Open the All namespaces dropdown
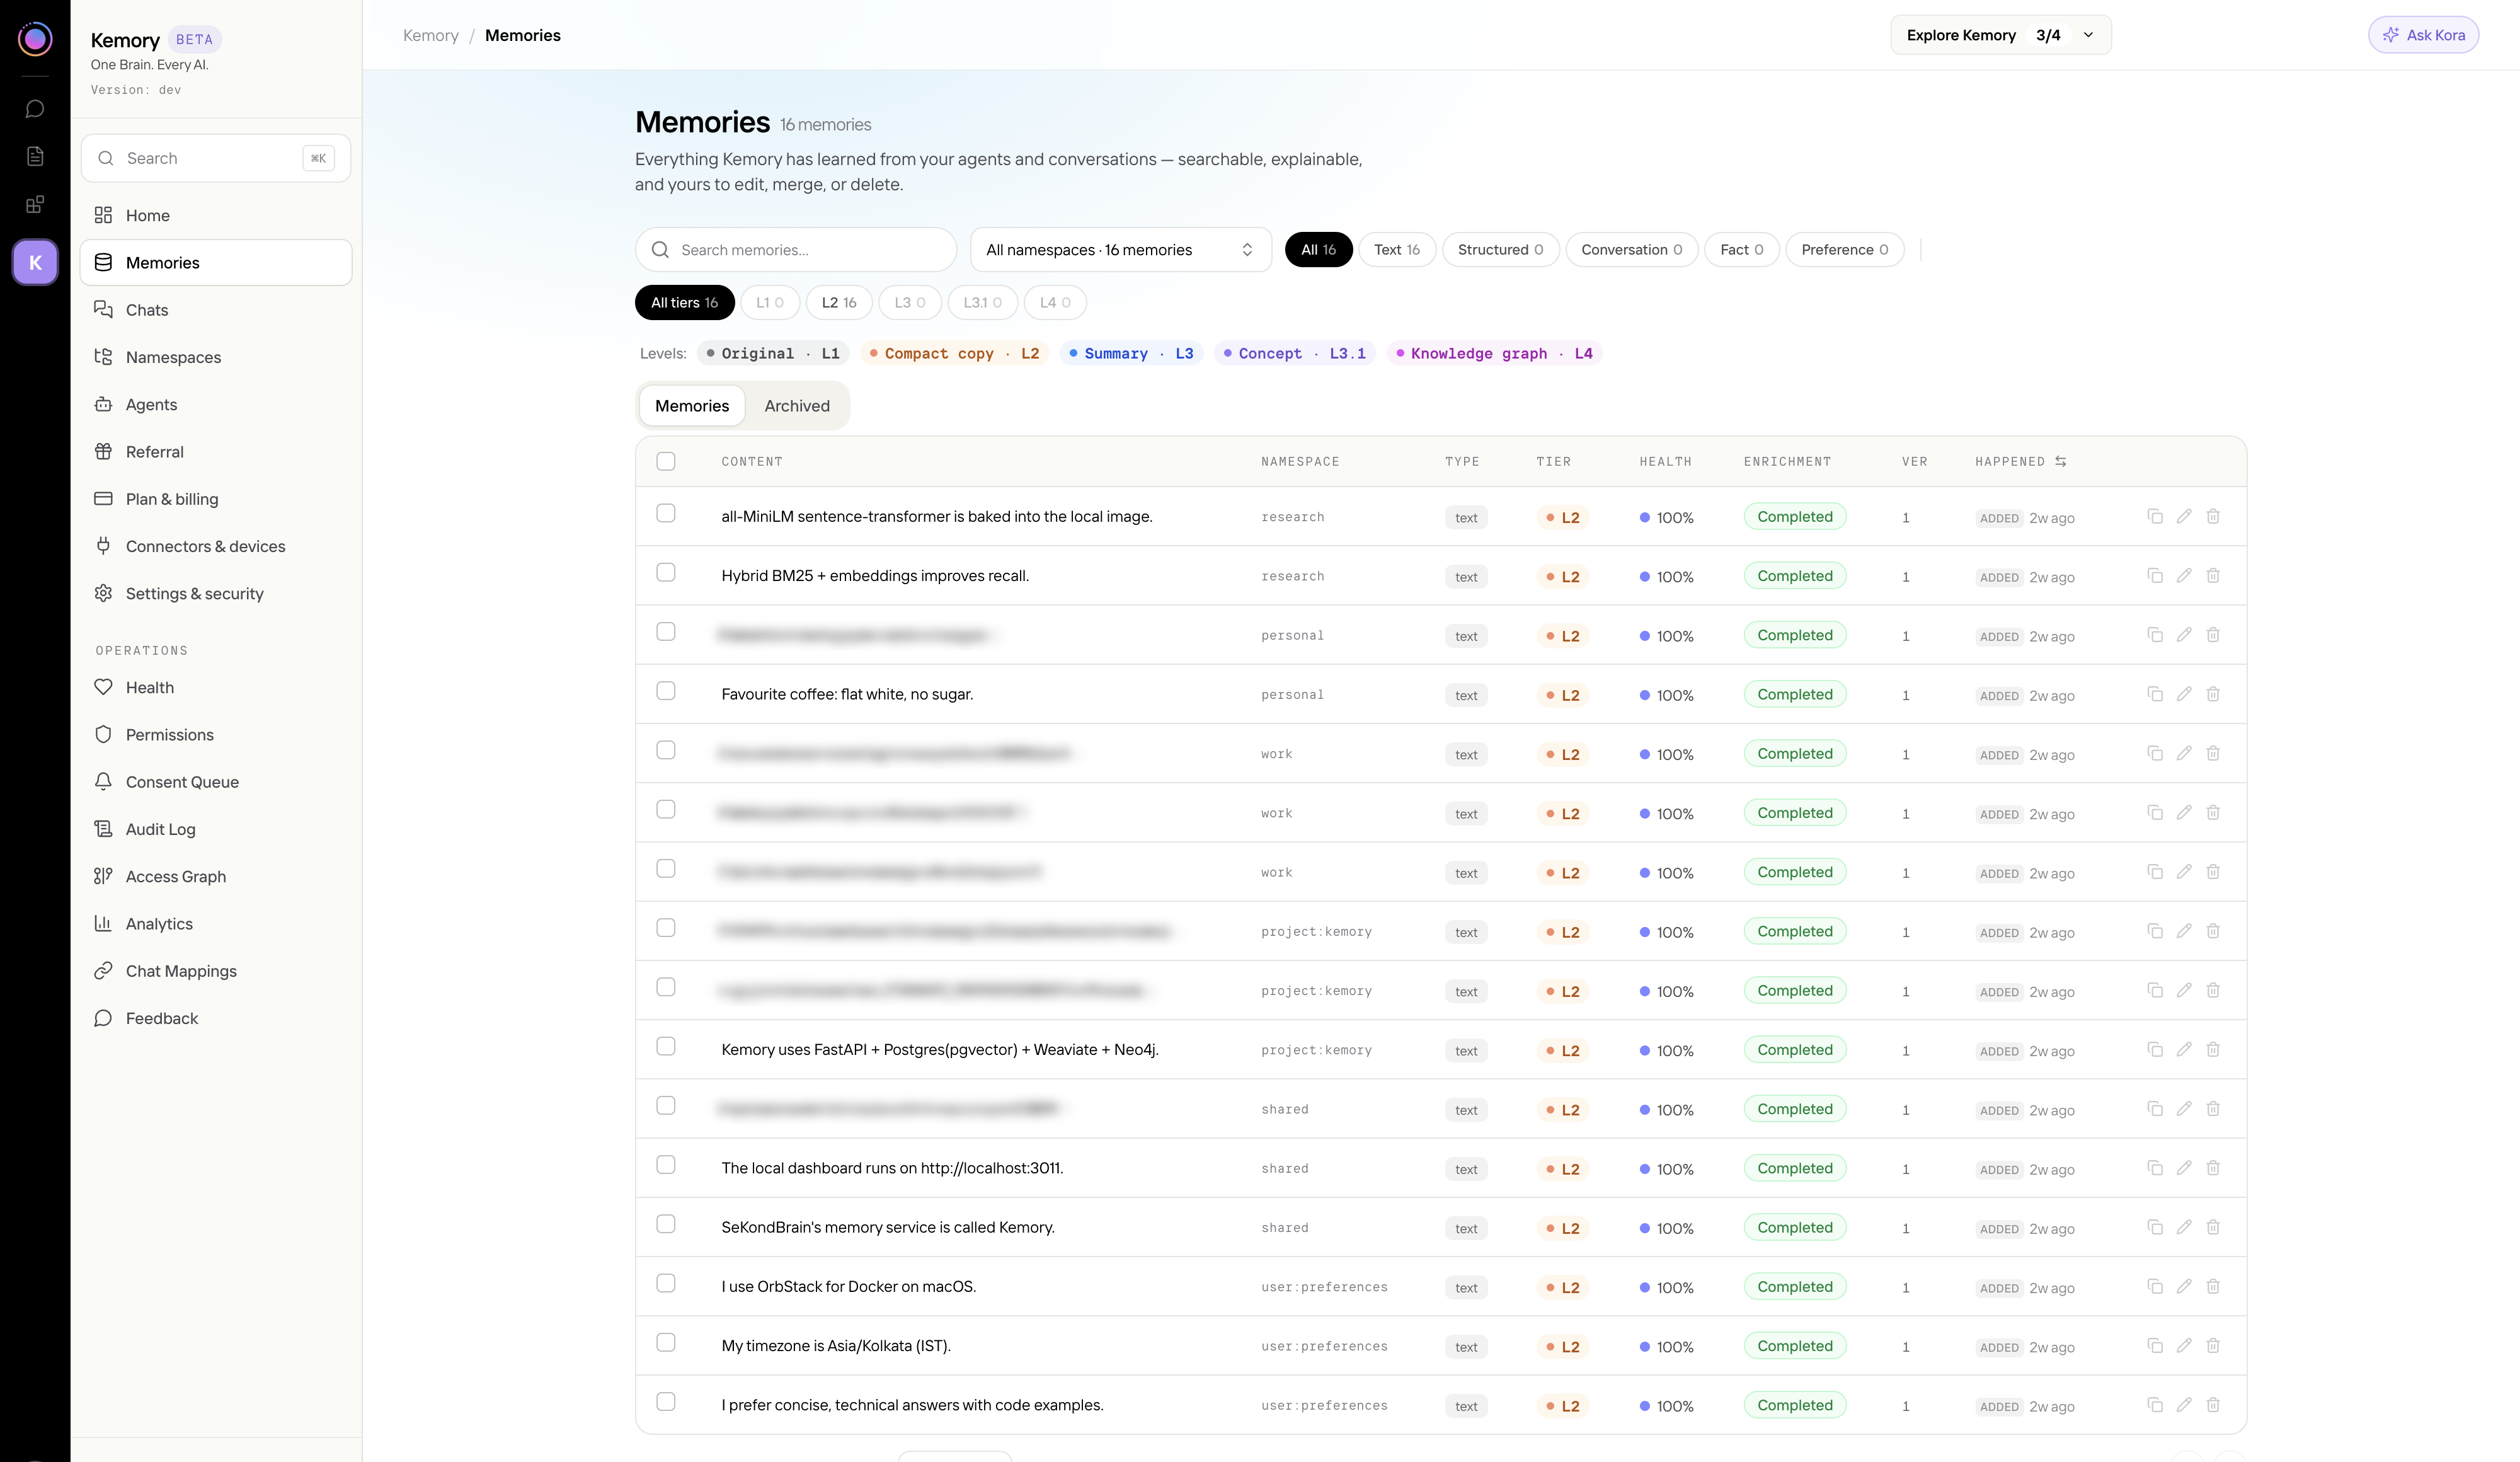Screen dimensions: 2520x1462 coord(1120,250)
